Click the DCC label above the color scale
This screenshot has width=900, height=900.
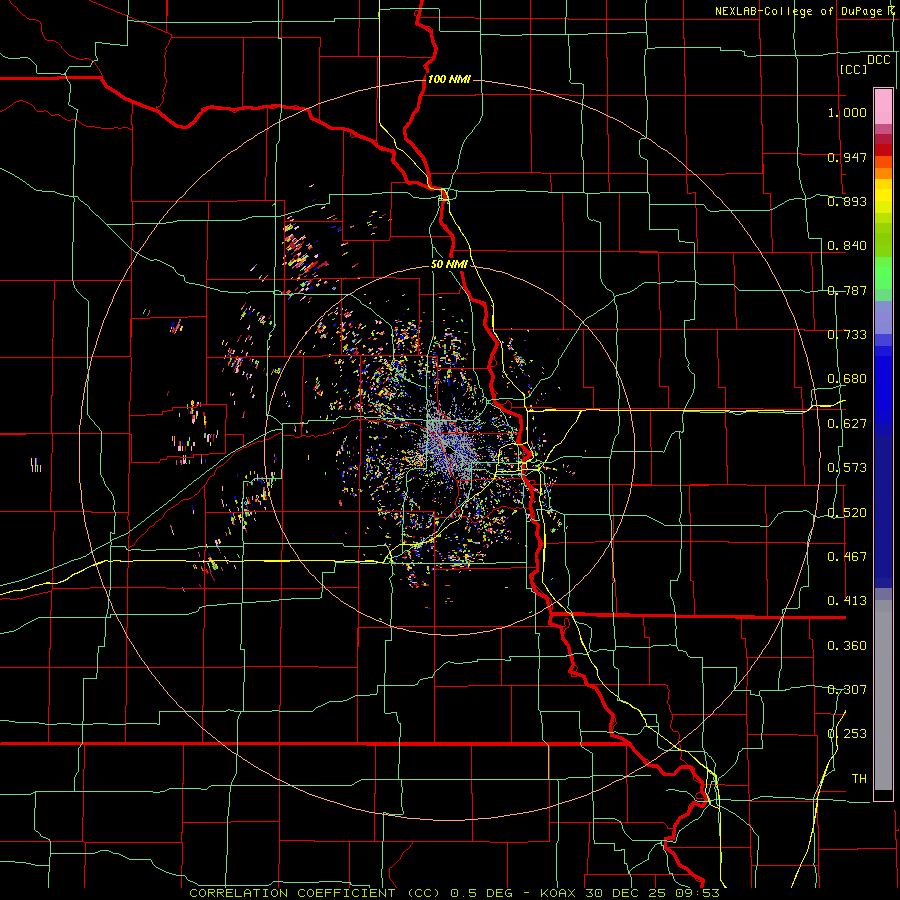coord(879,60)
